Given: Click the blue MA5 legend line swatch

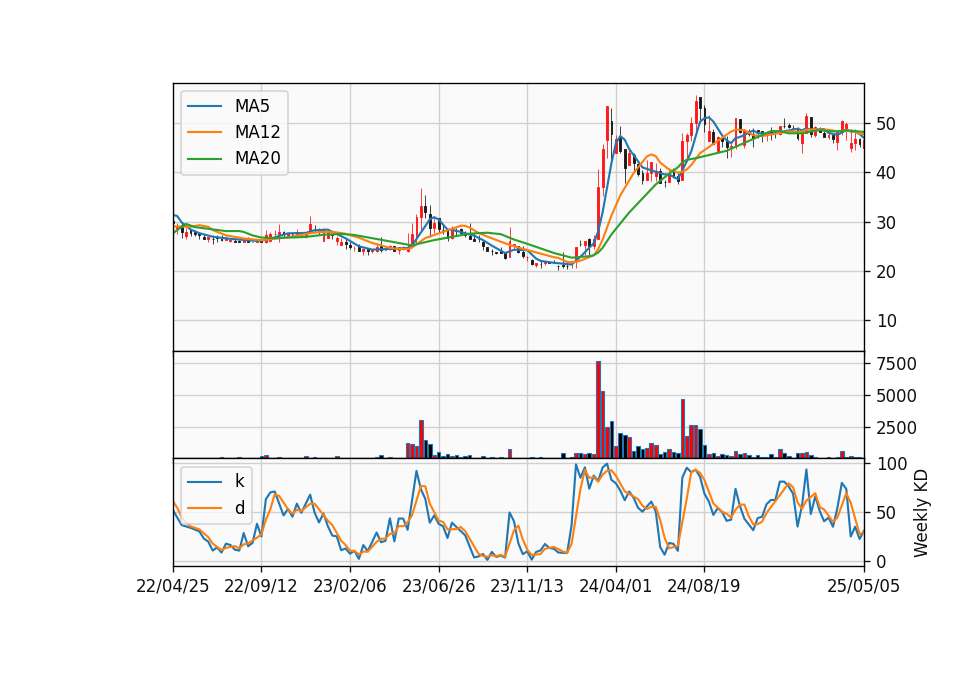Looking at the screenshot, I should click(x=204, y=107).
